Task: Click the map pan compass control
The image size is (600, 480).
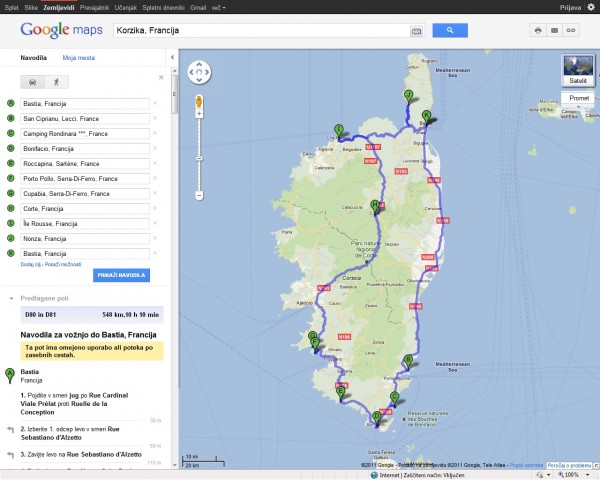Action: (199, 72)
